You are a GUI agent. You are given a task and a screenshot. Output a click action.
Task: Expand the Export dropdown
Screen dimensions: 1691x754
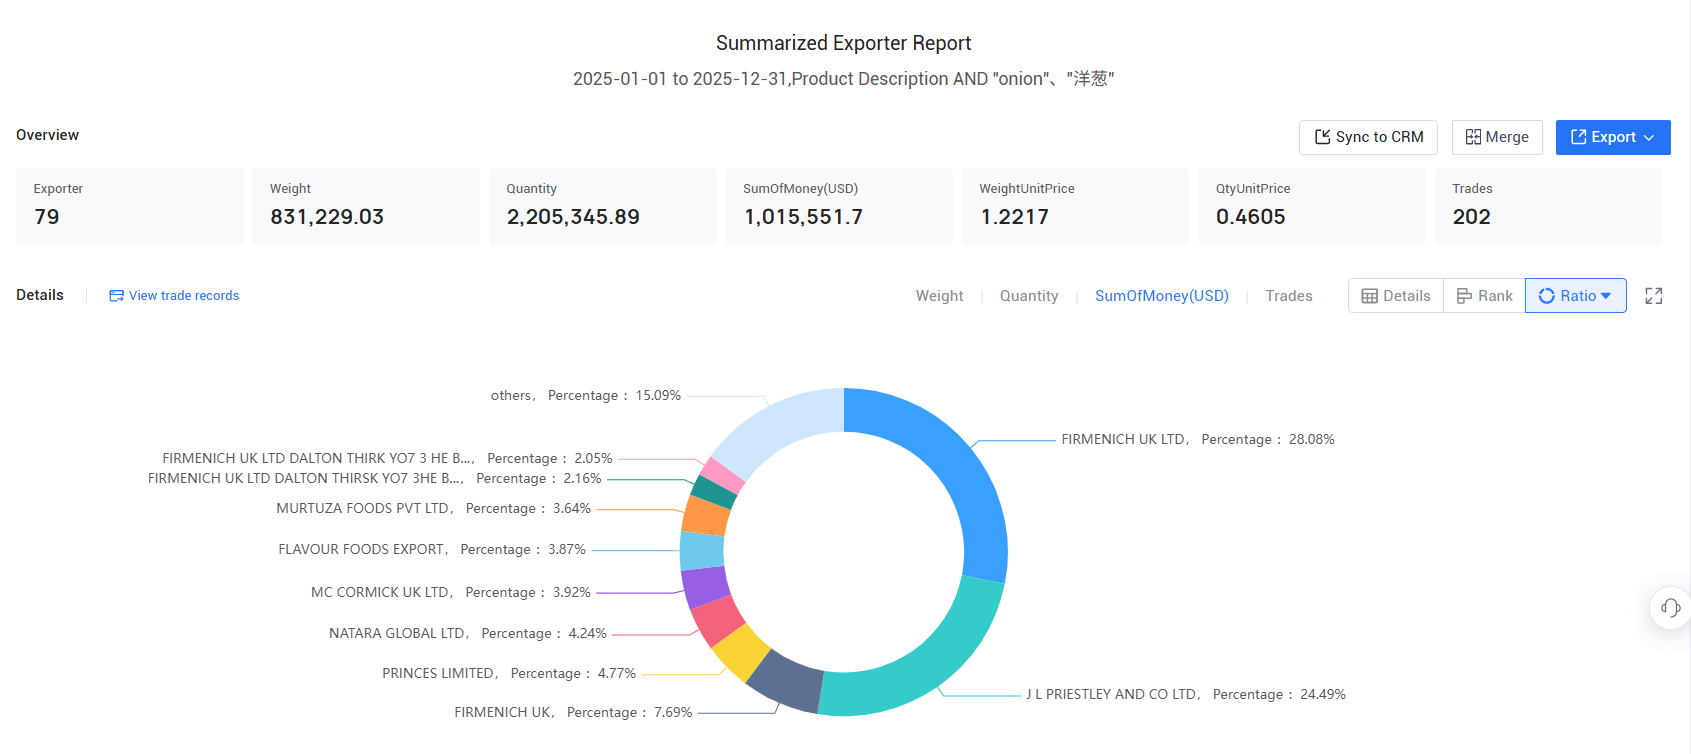tap(1613, 137)
